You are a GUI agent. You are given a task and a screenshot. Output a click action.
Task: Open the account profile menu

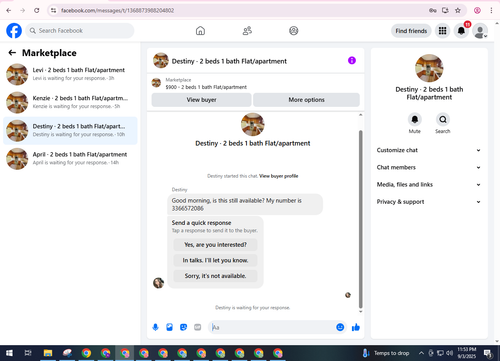click(x=480, y=31)
